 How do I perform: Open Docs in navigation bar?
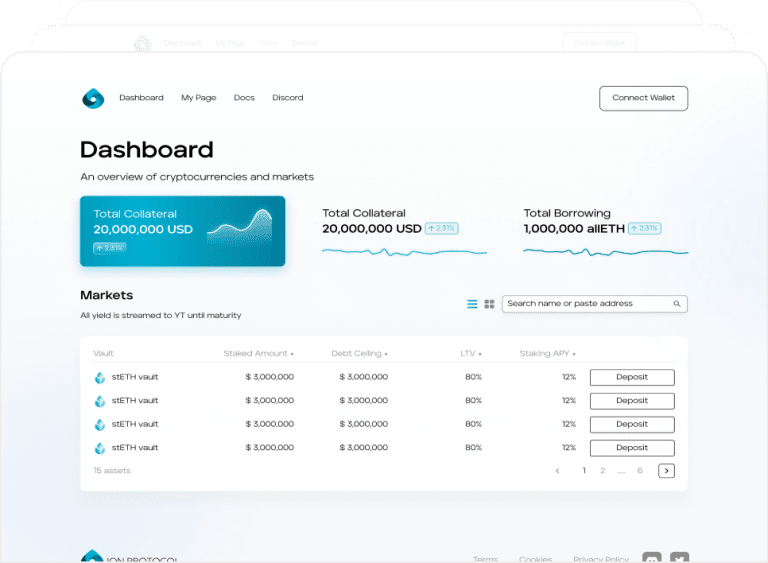[244, 98]
